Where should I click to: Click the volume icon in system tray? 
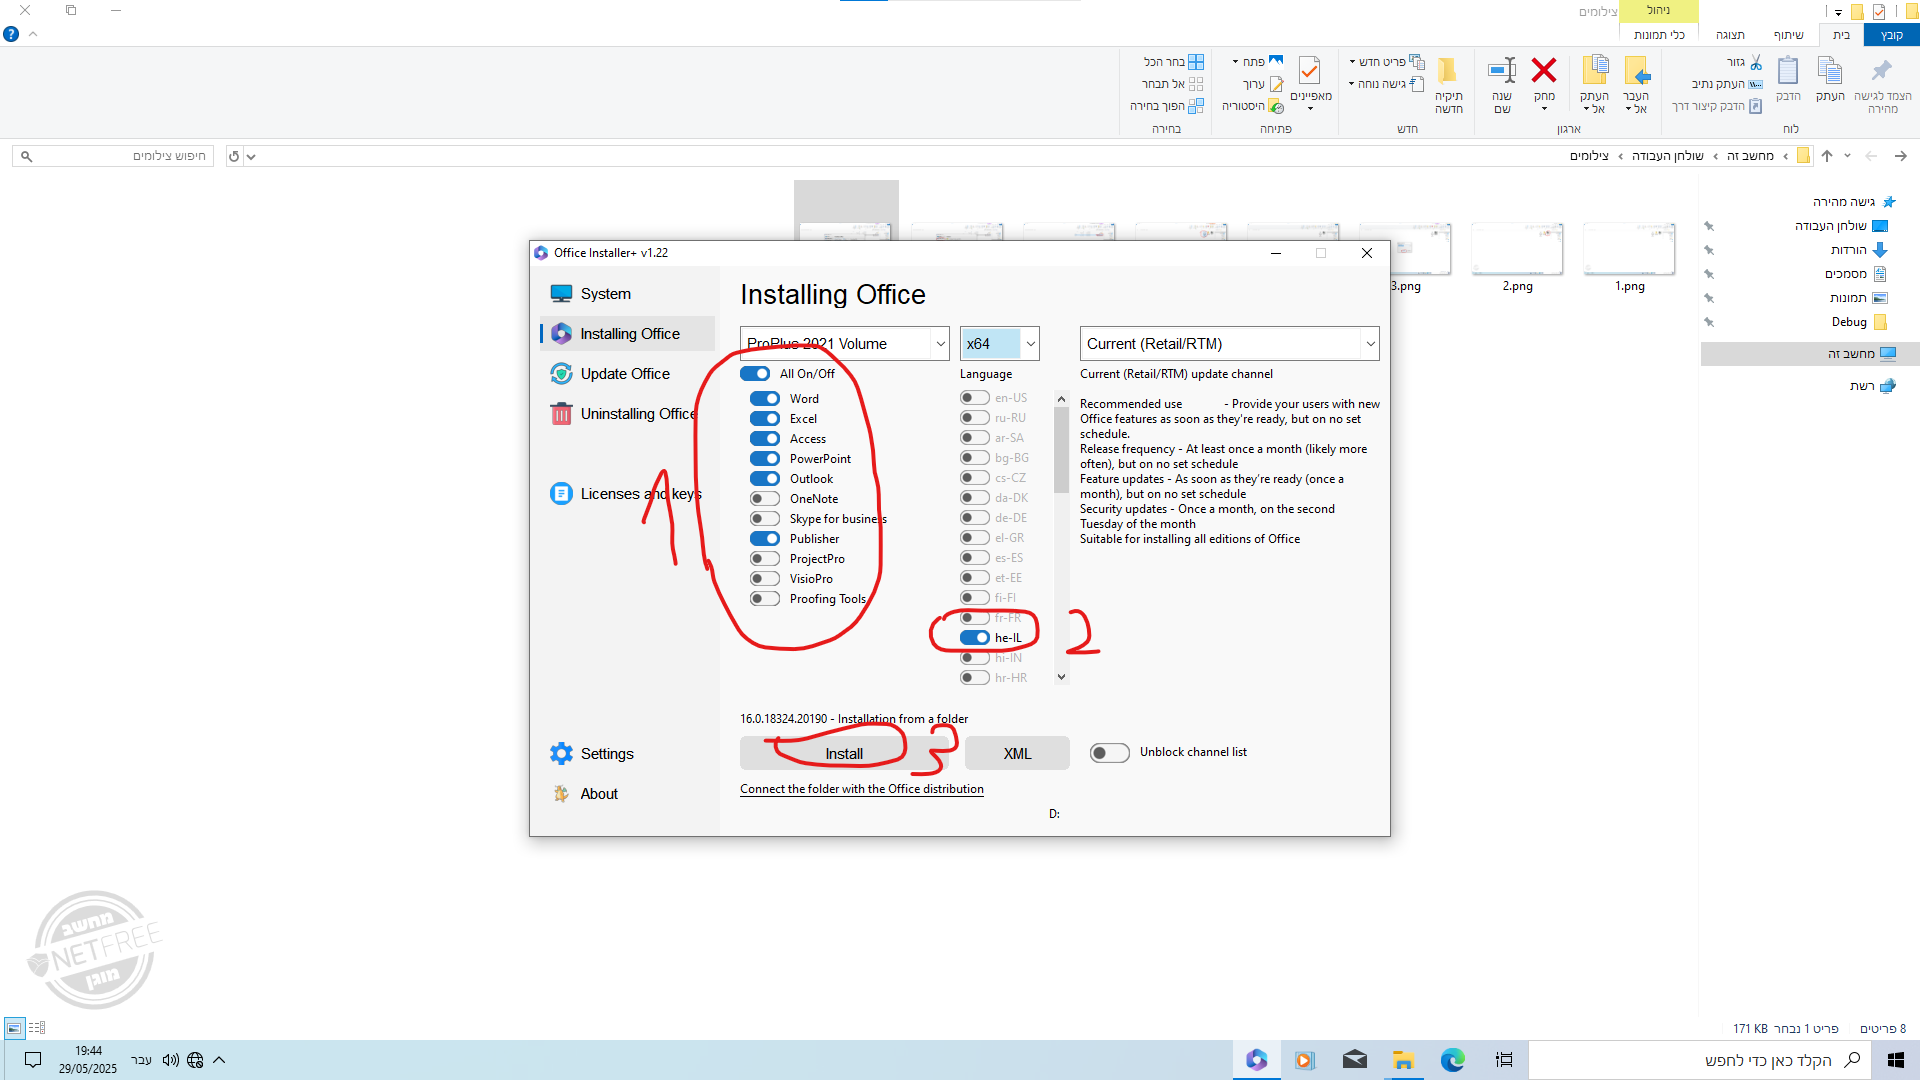pyautogui.click(x=171, y=1060)
